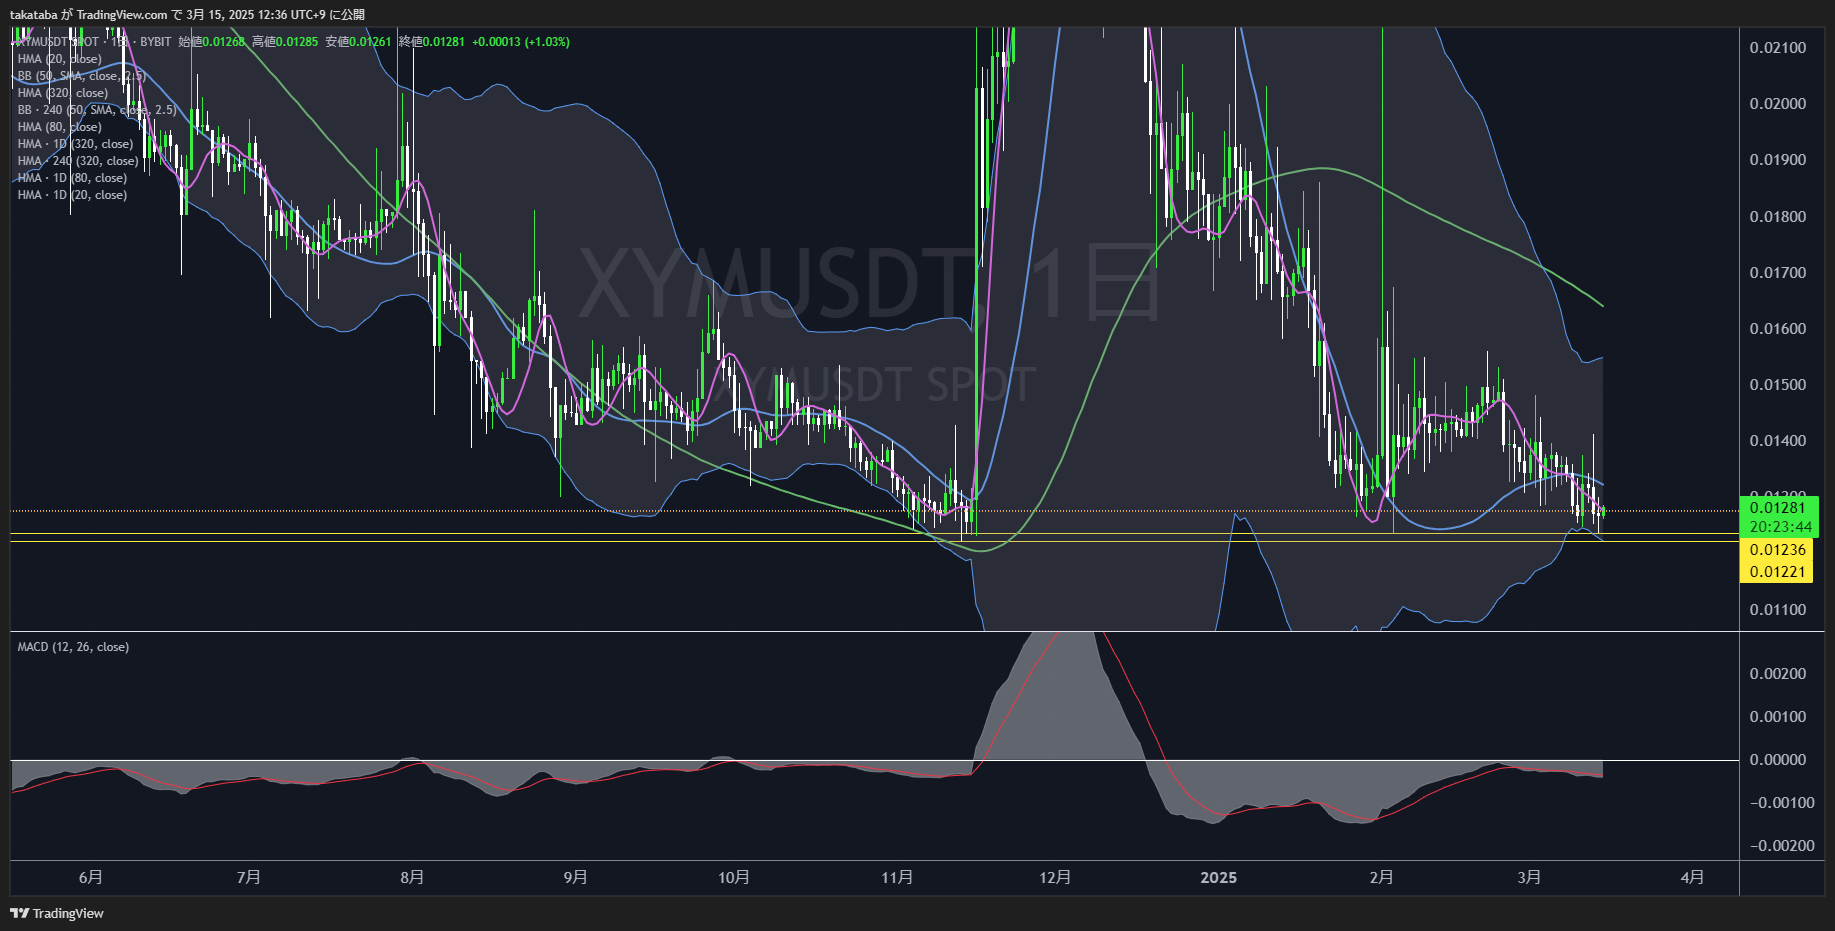Click the 2025 year marker on time axis
Image resolution: width=1835 pixels, height=931 pixels.
(1218, 877)
